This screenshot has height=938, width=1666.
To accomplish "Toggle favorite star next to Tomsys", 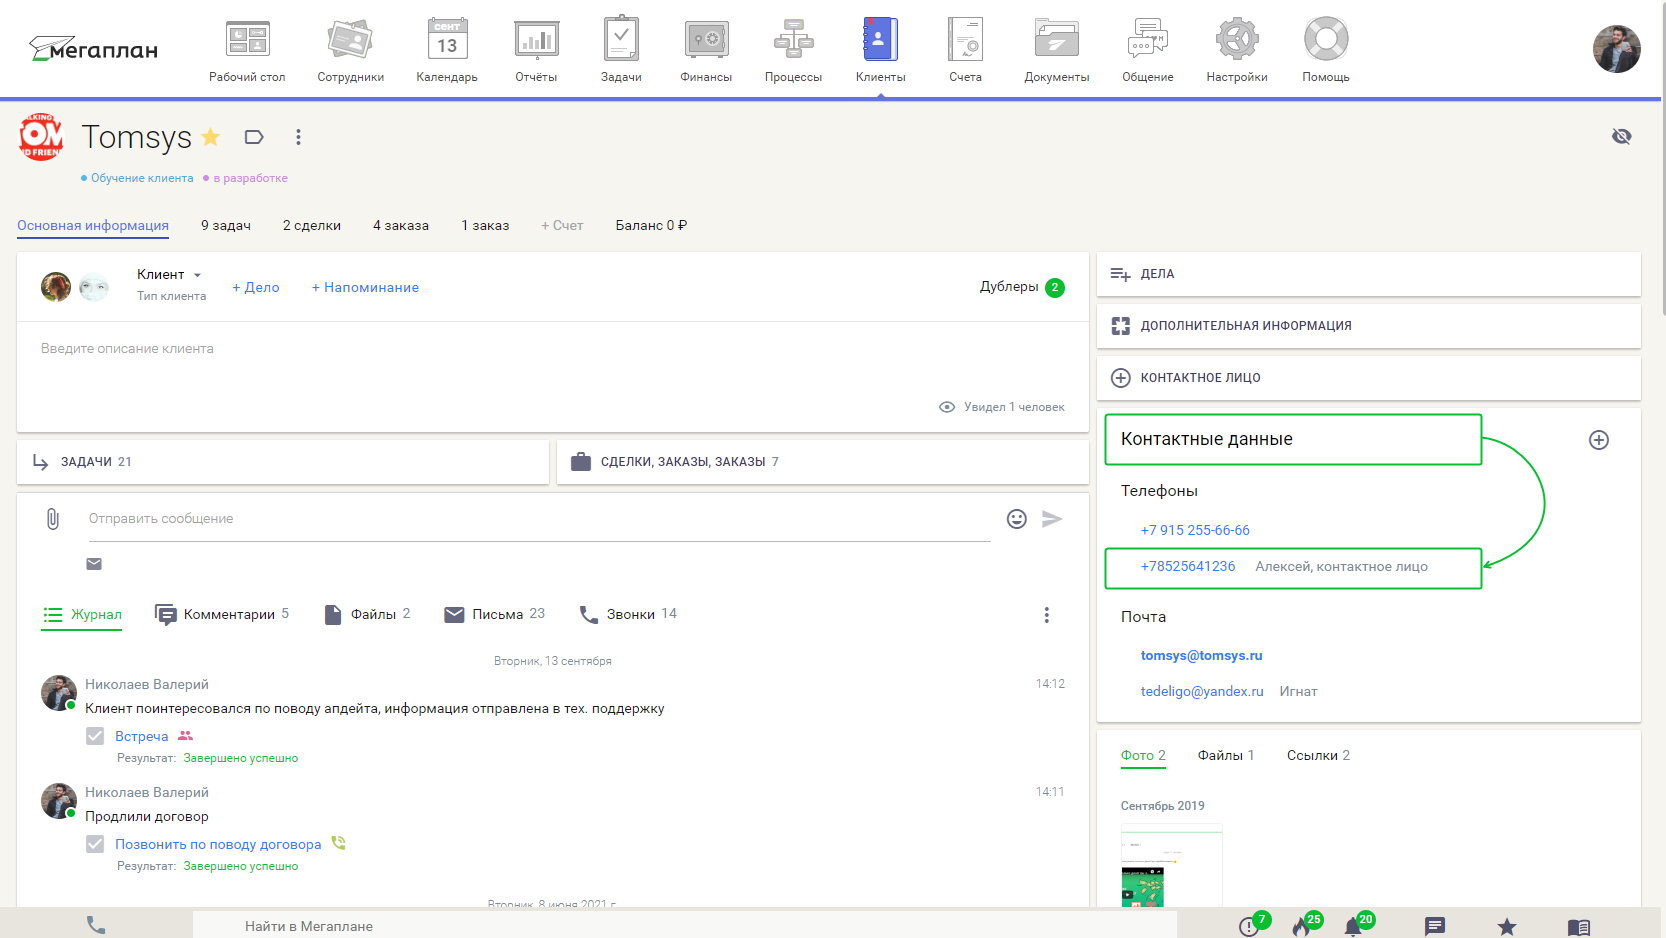I will [x=211, y=137].
